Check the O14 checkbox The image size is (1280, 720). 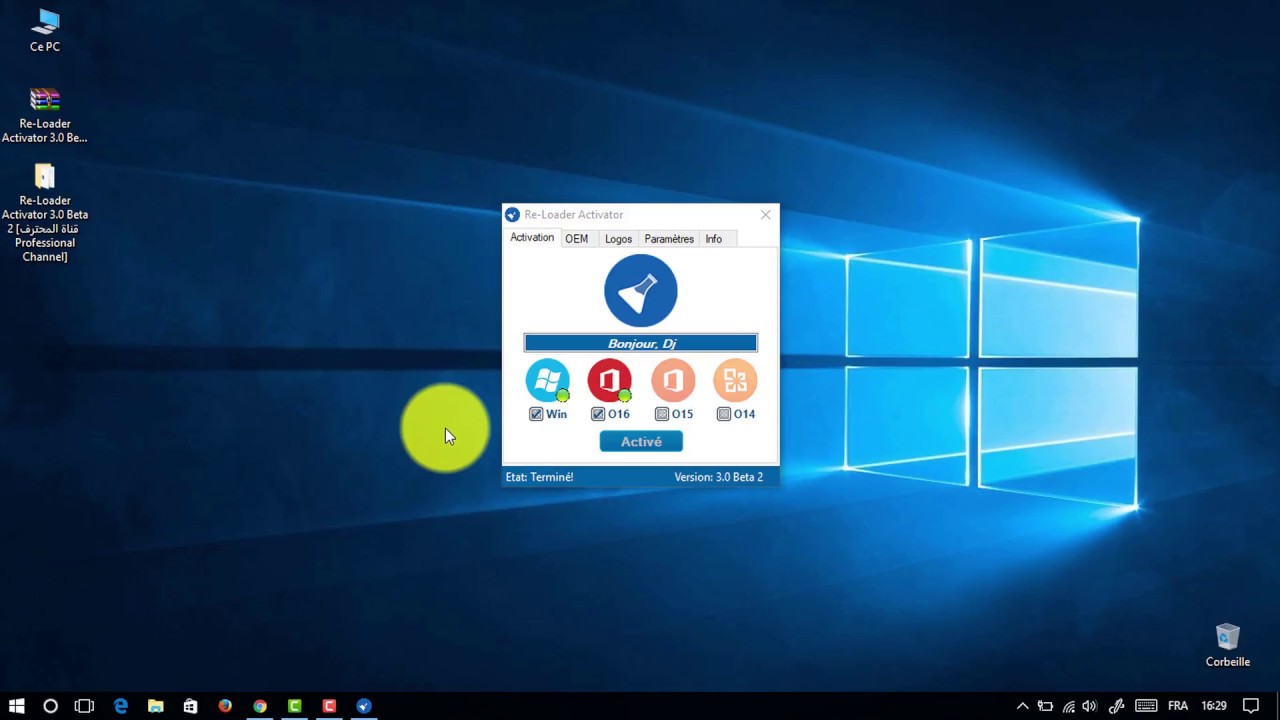pos(724,414)
